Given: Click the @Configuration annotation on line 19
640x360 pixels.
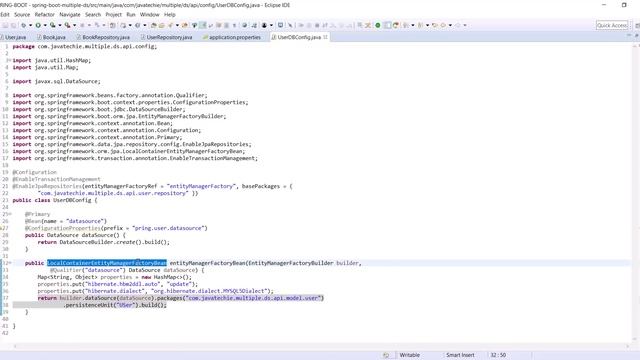Looking at the screenshot, I should 35,172.
